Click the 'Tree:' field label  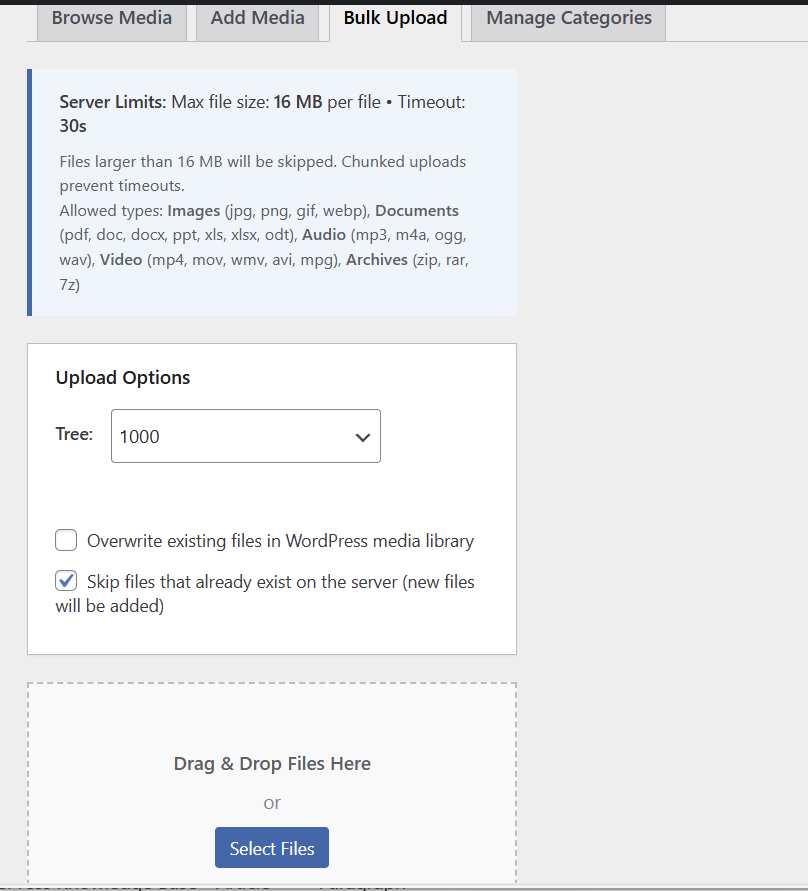(74, 434)
